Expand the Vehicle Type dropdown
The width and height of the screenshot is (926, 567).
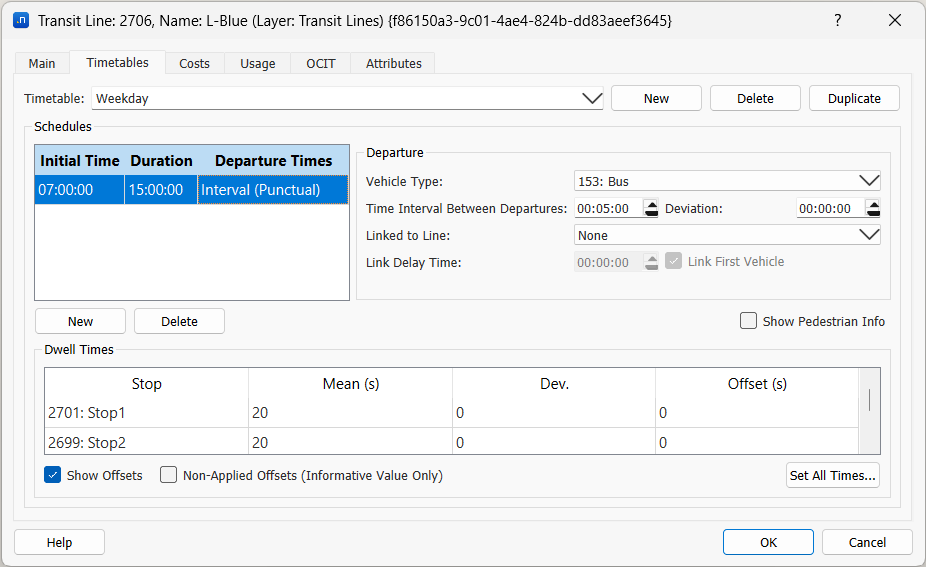[x=868, y=181]
